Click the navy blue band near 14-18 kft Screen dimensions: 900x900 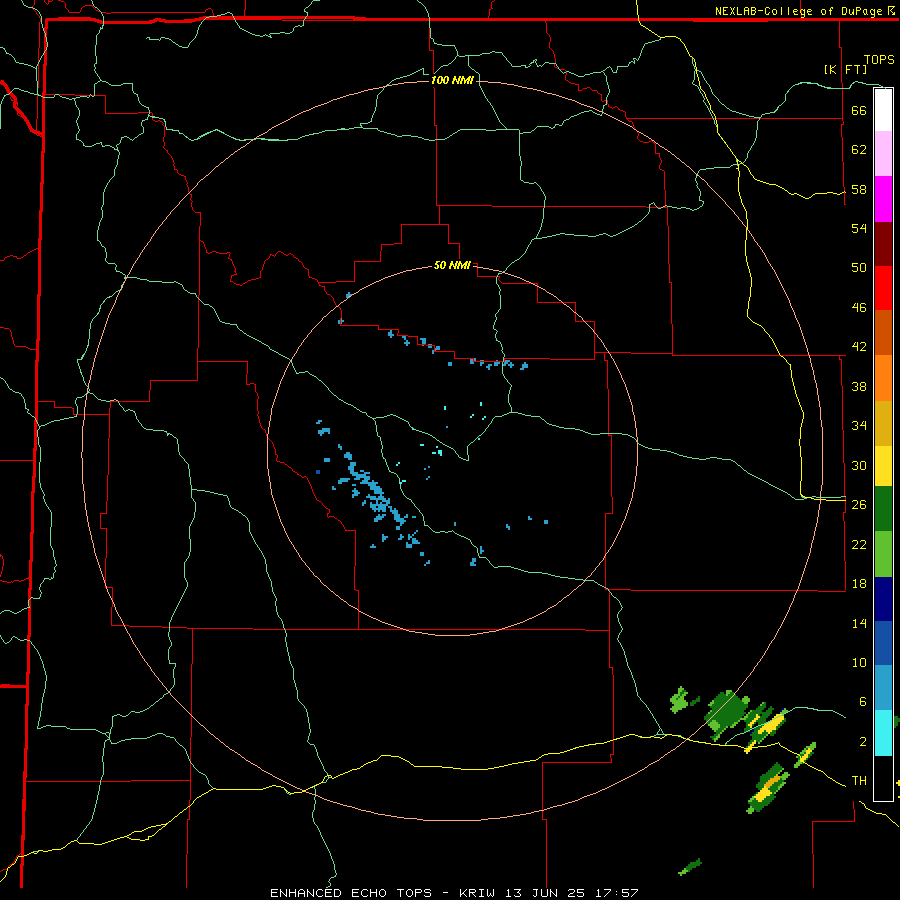coord(883,599)
